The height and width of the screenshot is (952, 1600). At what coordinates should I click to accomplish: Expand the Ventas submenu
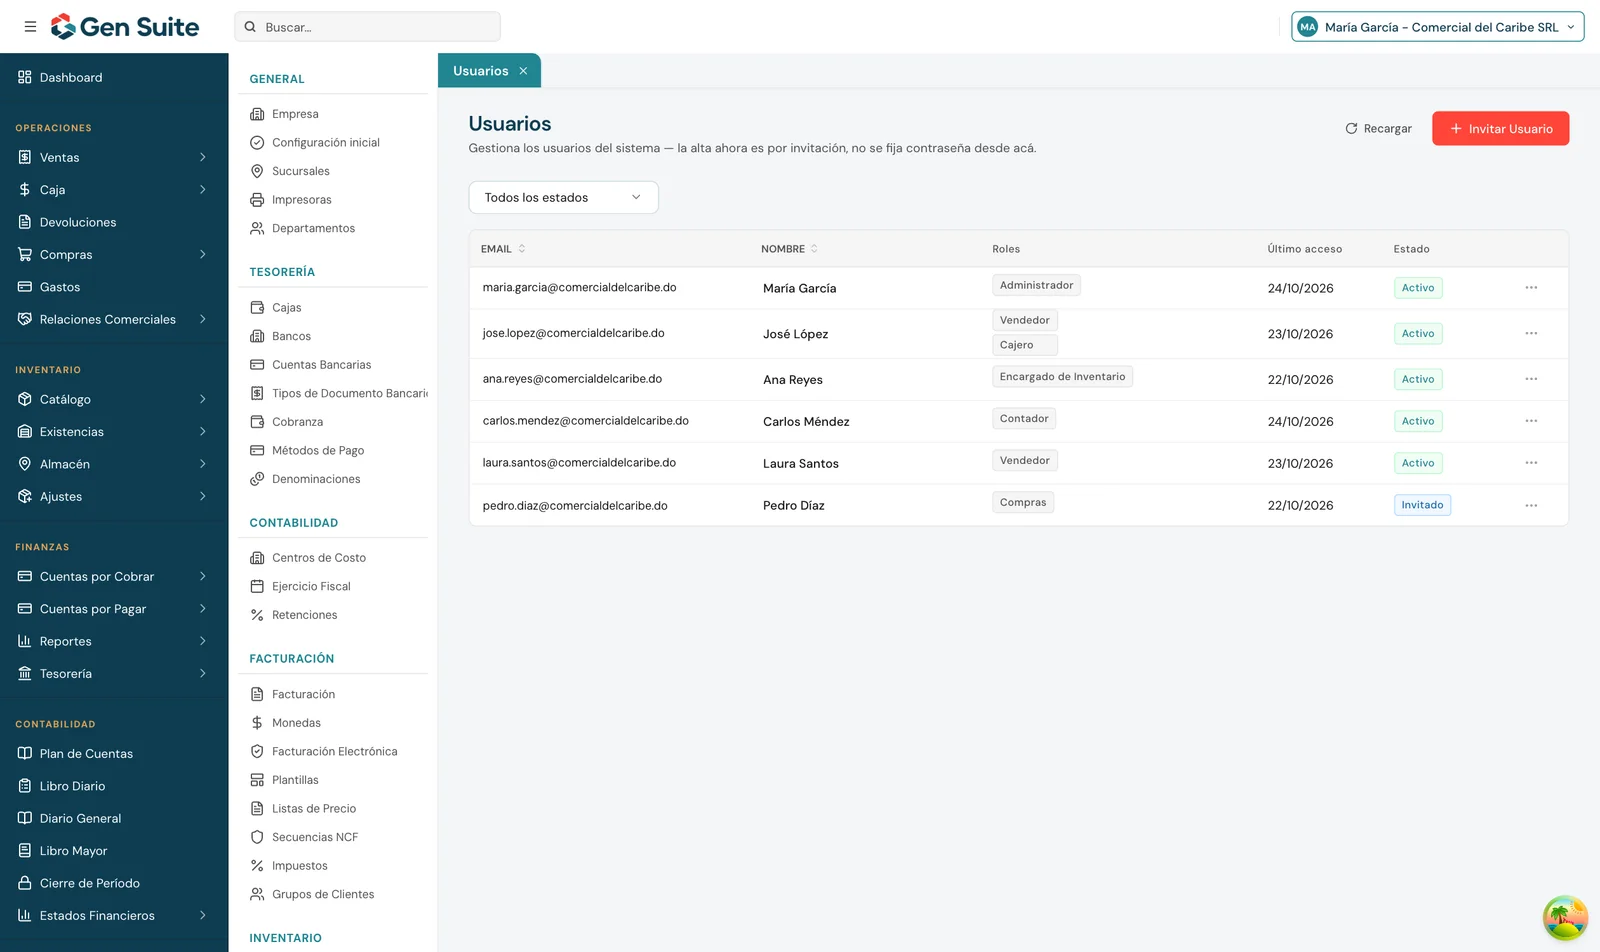(202, 157)
